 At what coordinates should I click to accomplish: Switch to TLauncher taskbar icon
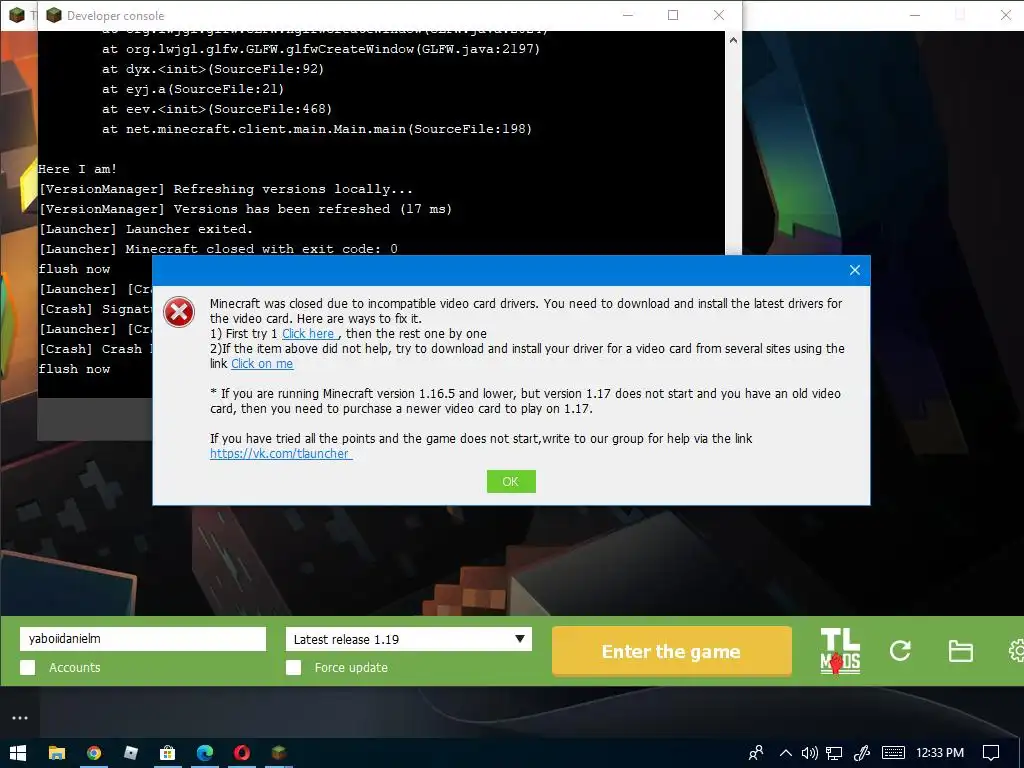click(279, 753)
